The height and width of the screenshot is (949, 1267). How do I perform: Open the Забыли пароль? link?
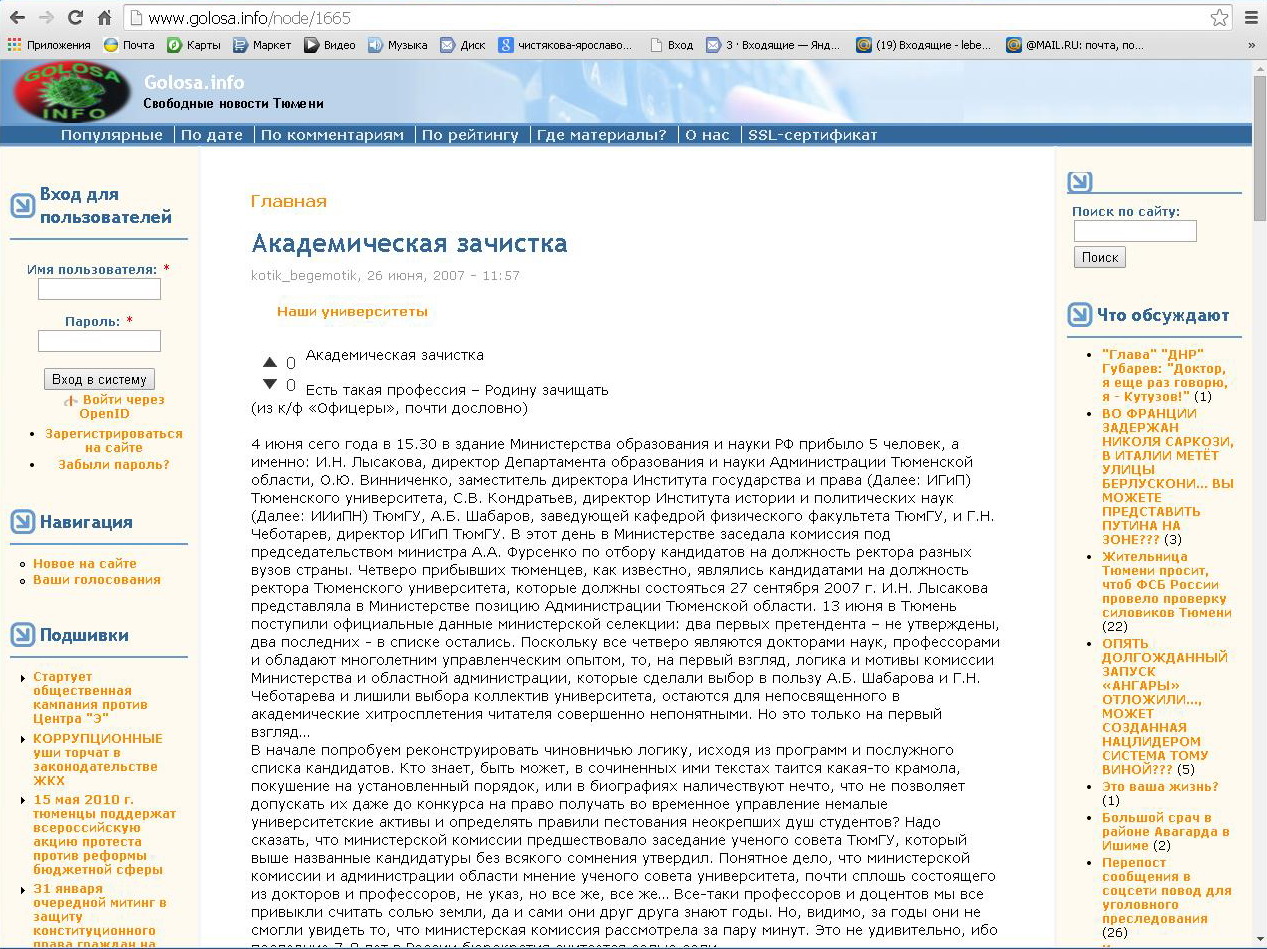tap(114, 464)
